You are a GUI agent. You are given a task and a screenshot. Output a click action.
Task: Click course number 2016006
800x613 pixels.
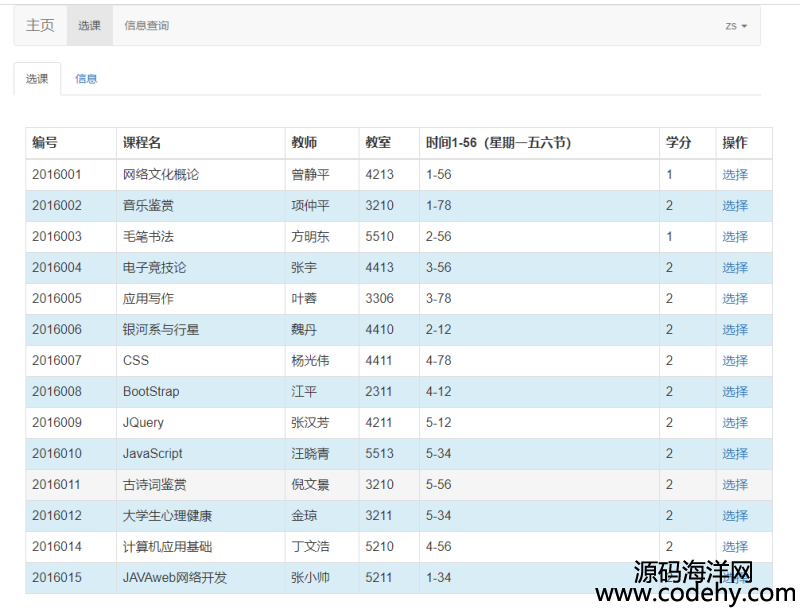pyautogui.click(x=57, y=330)
